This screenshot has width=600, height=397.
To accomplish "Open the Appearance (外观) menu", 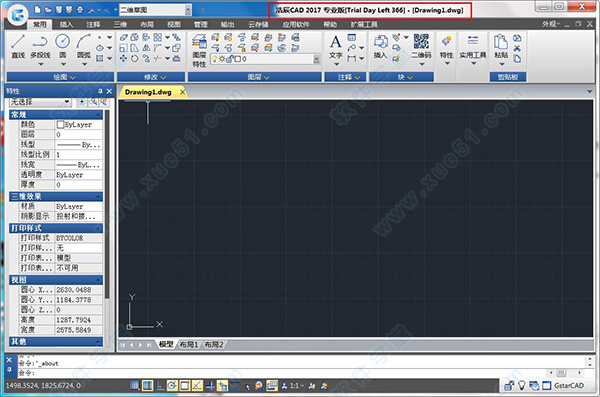I will (x=551, y=24).
